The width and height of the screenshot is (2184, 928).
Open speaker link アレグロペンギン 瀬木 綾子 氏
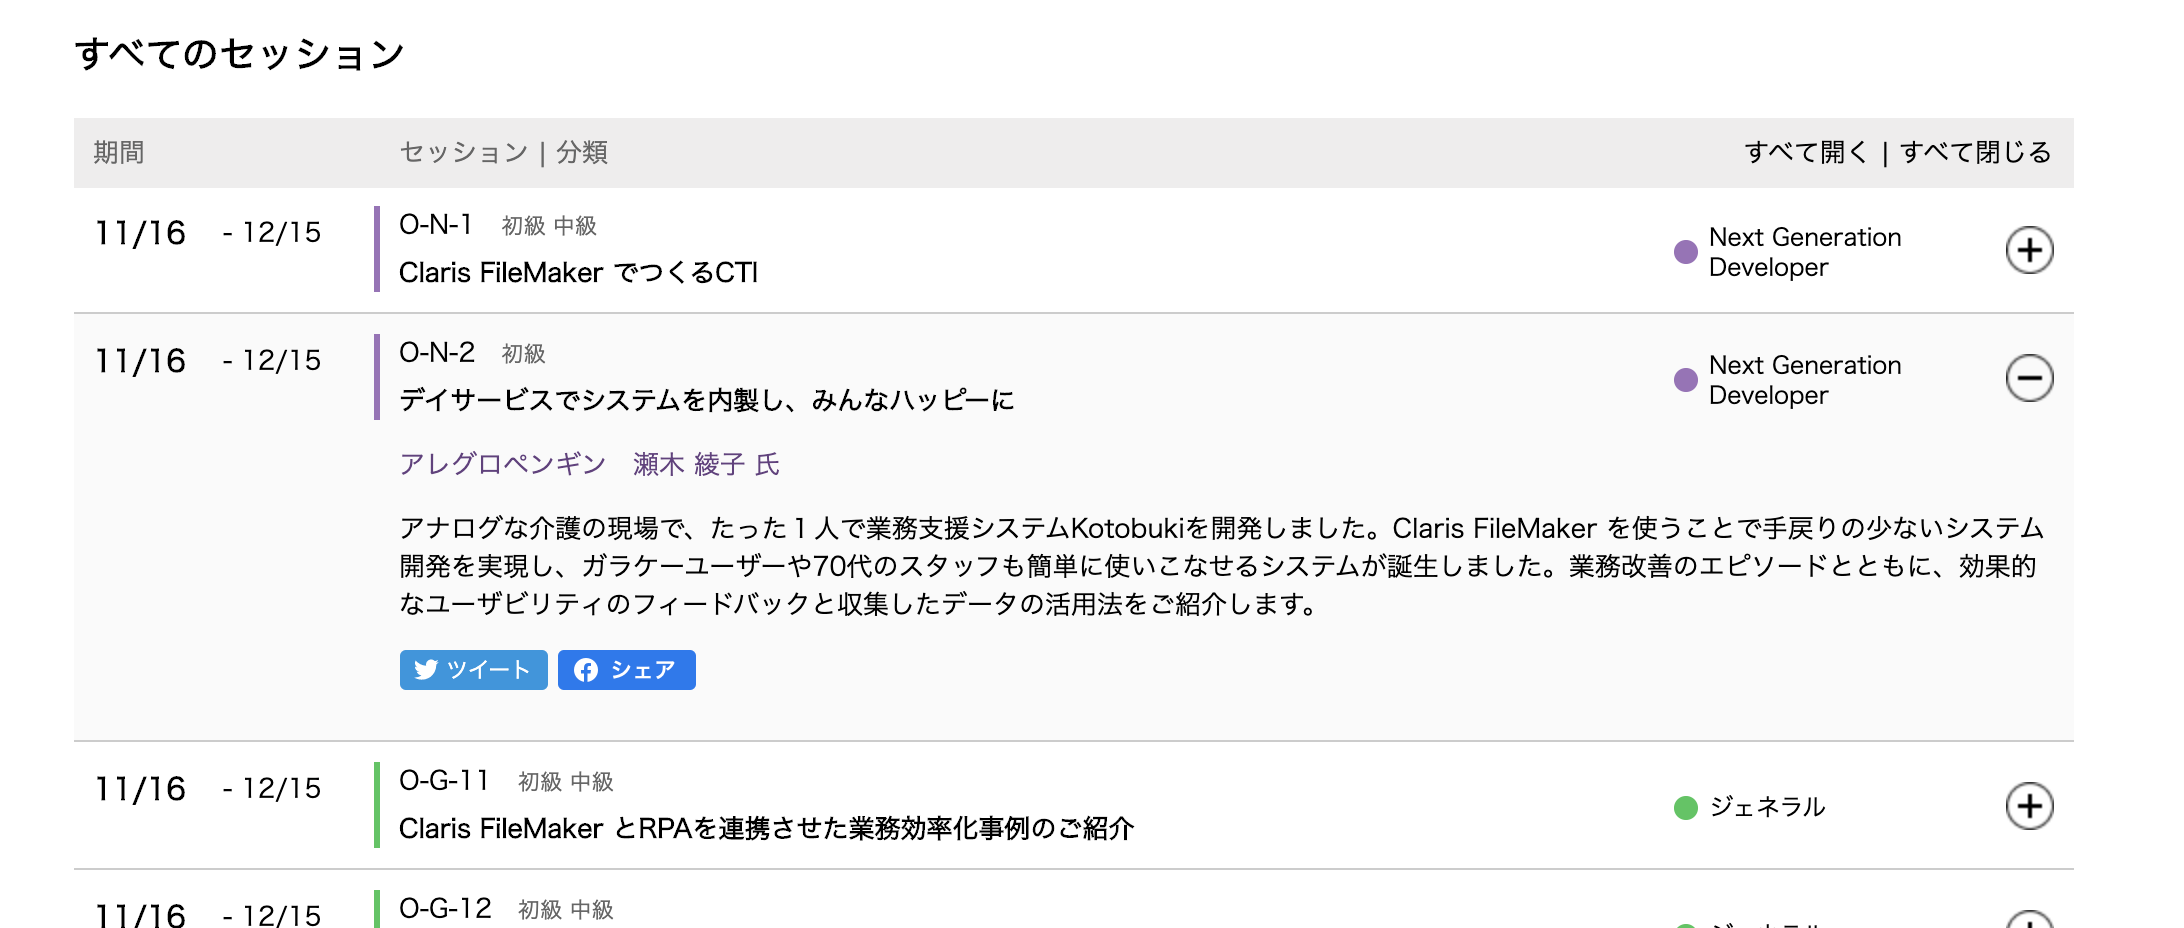pos(589,464)
